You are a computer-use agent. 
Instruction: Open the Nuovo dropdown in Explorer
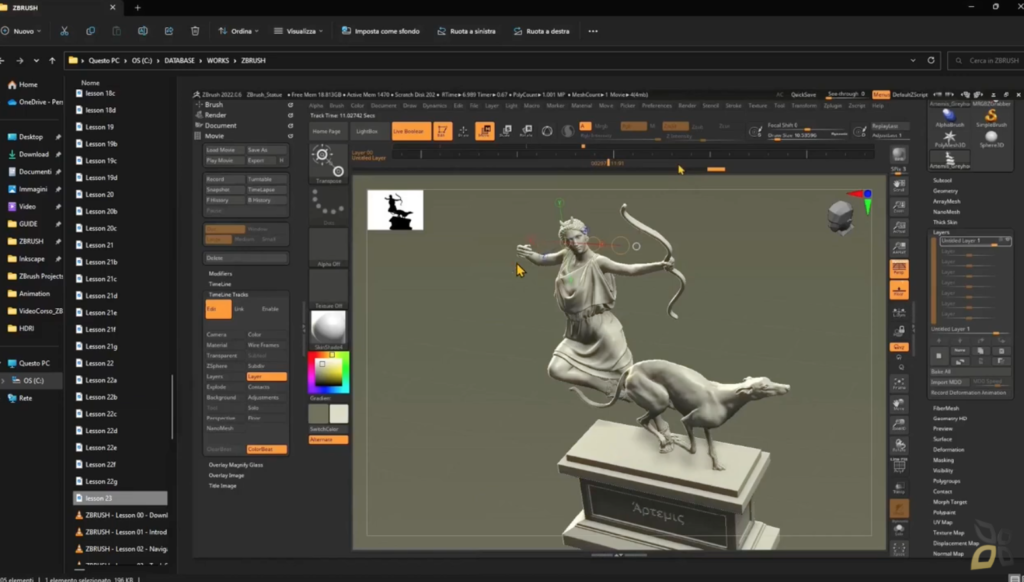pos(22,31)
